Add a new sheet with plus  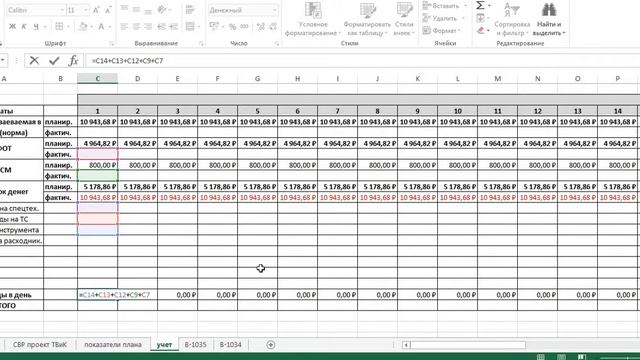click(x=270, y=345)
